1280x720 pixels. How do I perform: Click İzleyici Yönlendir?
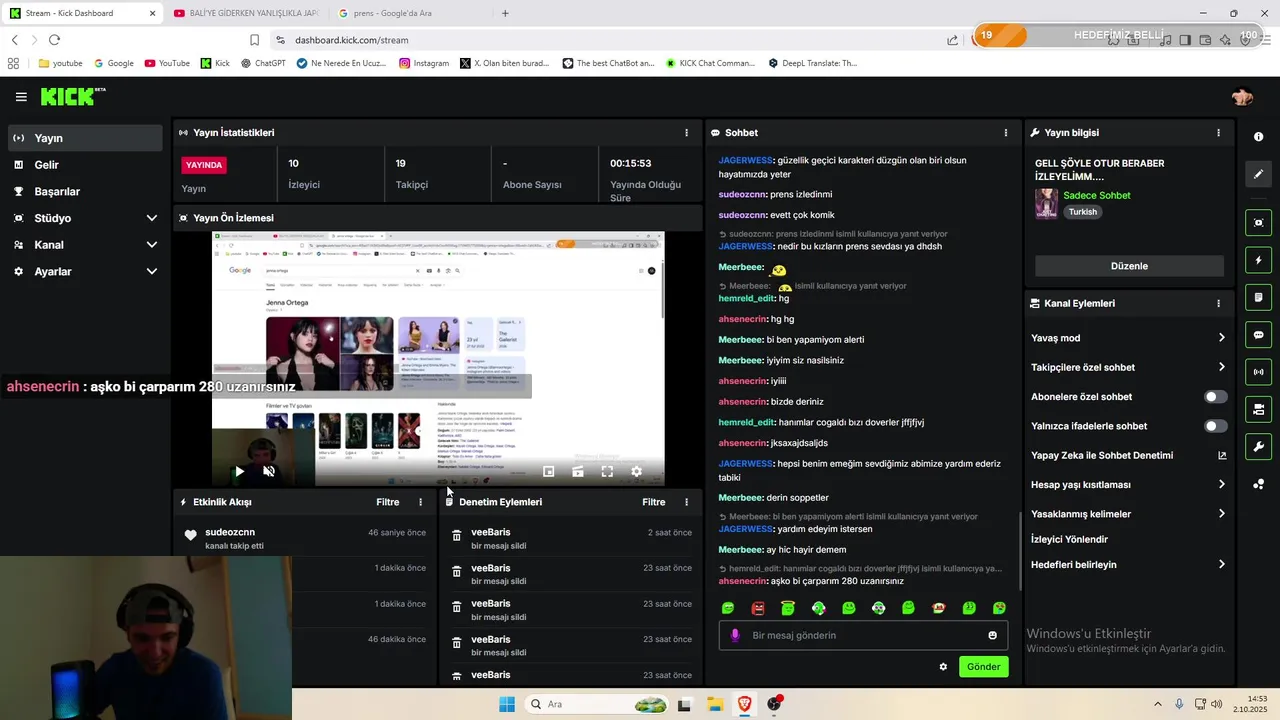click(1069, 539)
